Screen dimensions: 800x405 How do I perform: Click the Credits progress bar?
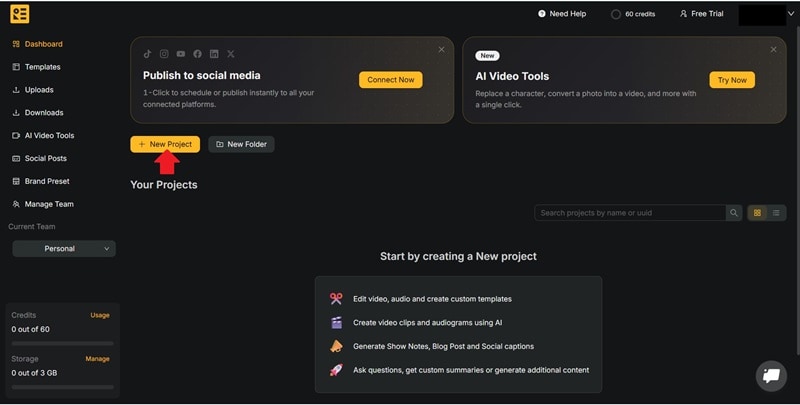(63, 343)
